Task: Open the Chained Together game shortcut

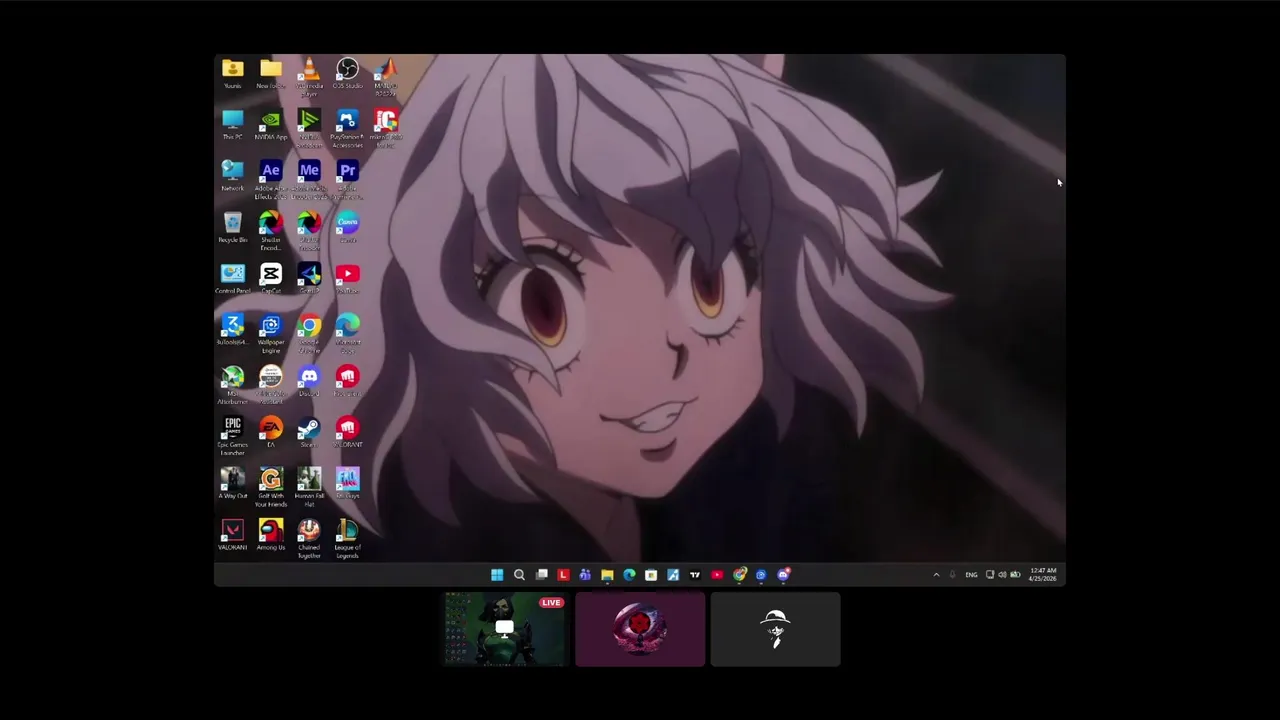Action: pos(309,539)
